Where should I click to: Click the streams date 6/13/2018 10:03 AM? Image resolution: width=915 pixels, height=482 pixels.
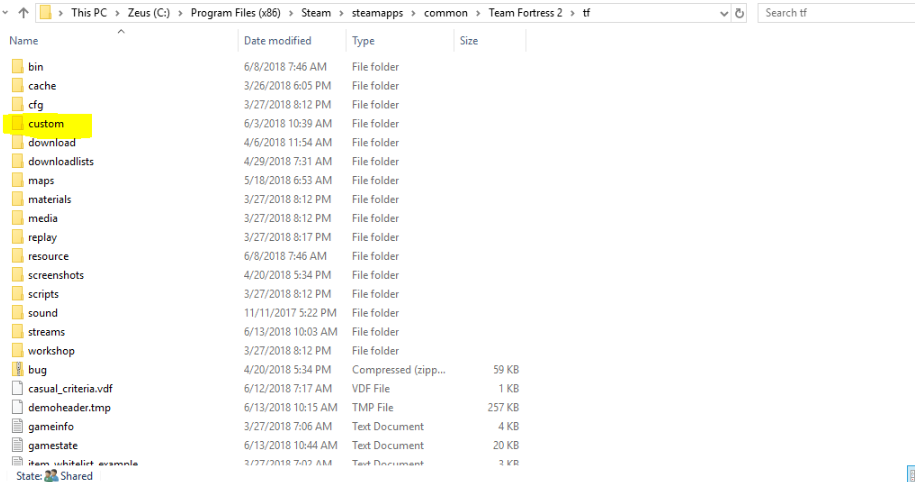point(291,331)
